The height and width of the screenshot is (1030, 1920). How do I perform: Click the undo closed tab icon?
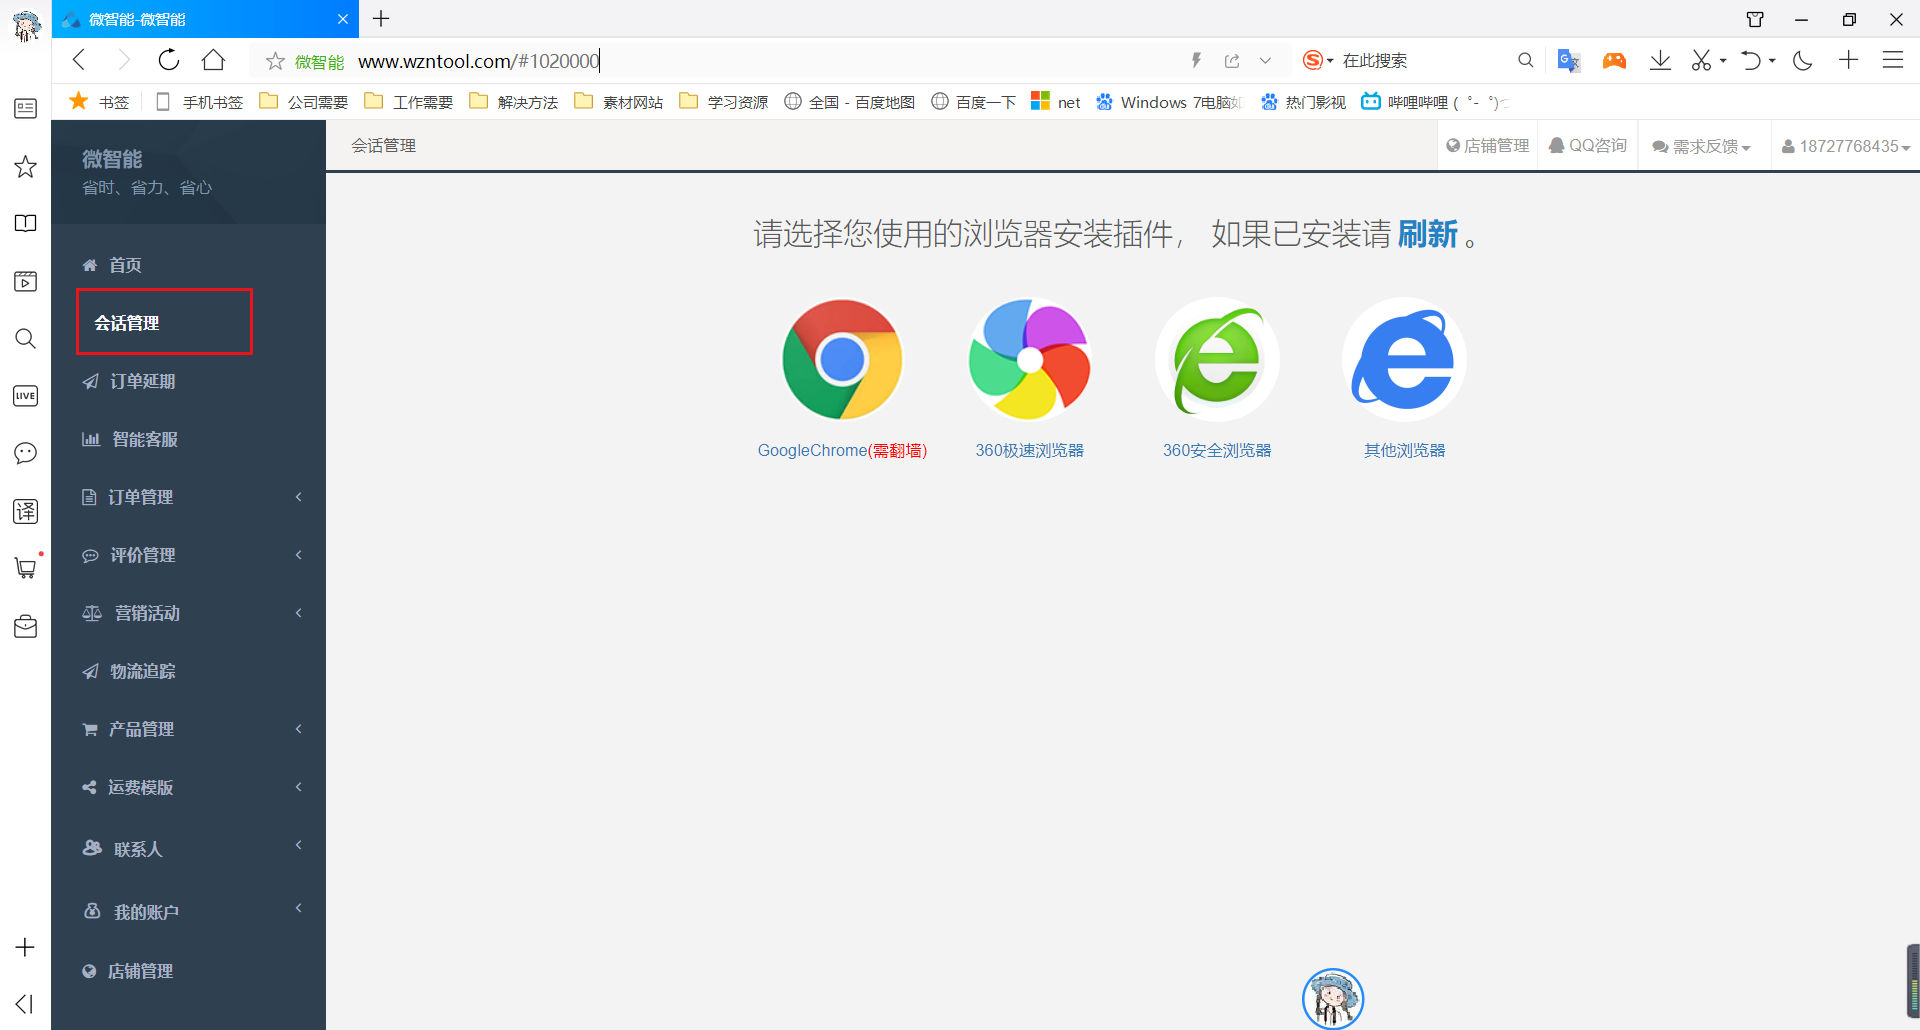[x=1751, y=60]
